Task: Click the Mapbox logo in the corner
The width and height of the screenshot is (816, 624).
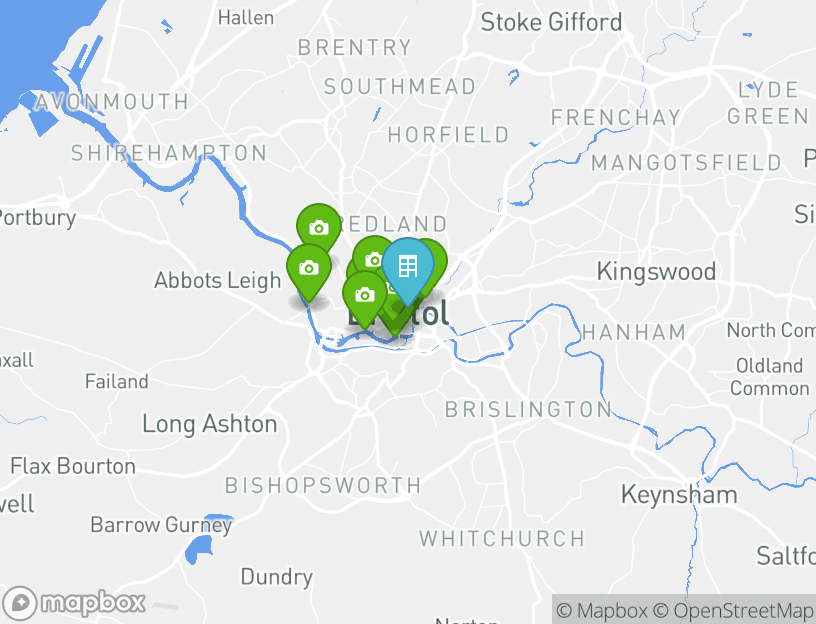Action: click(73, 603)
